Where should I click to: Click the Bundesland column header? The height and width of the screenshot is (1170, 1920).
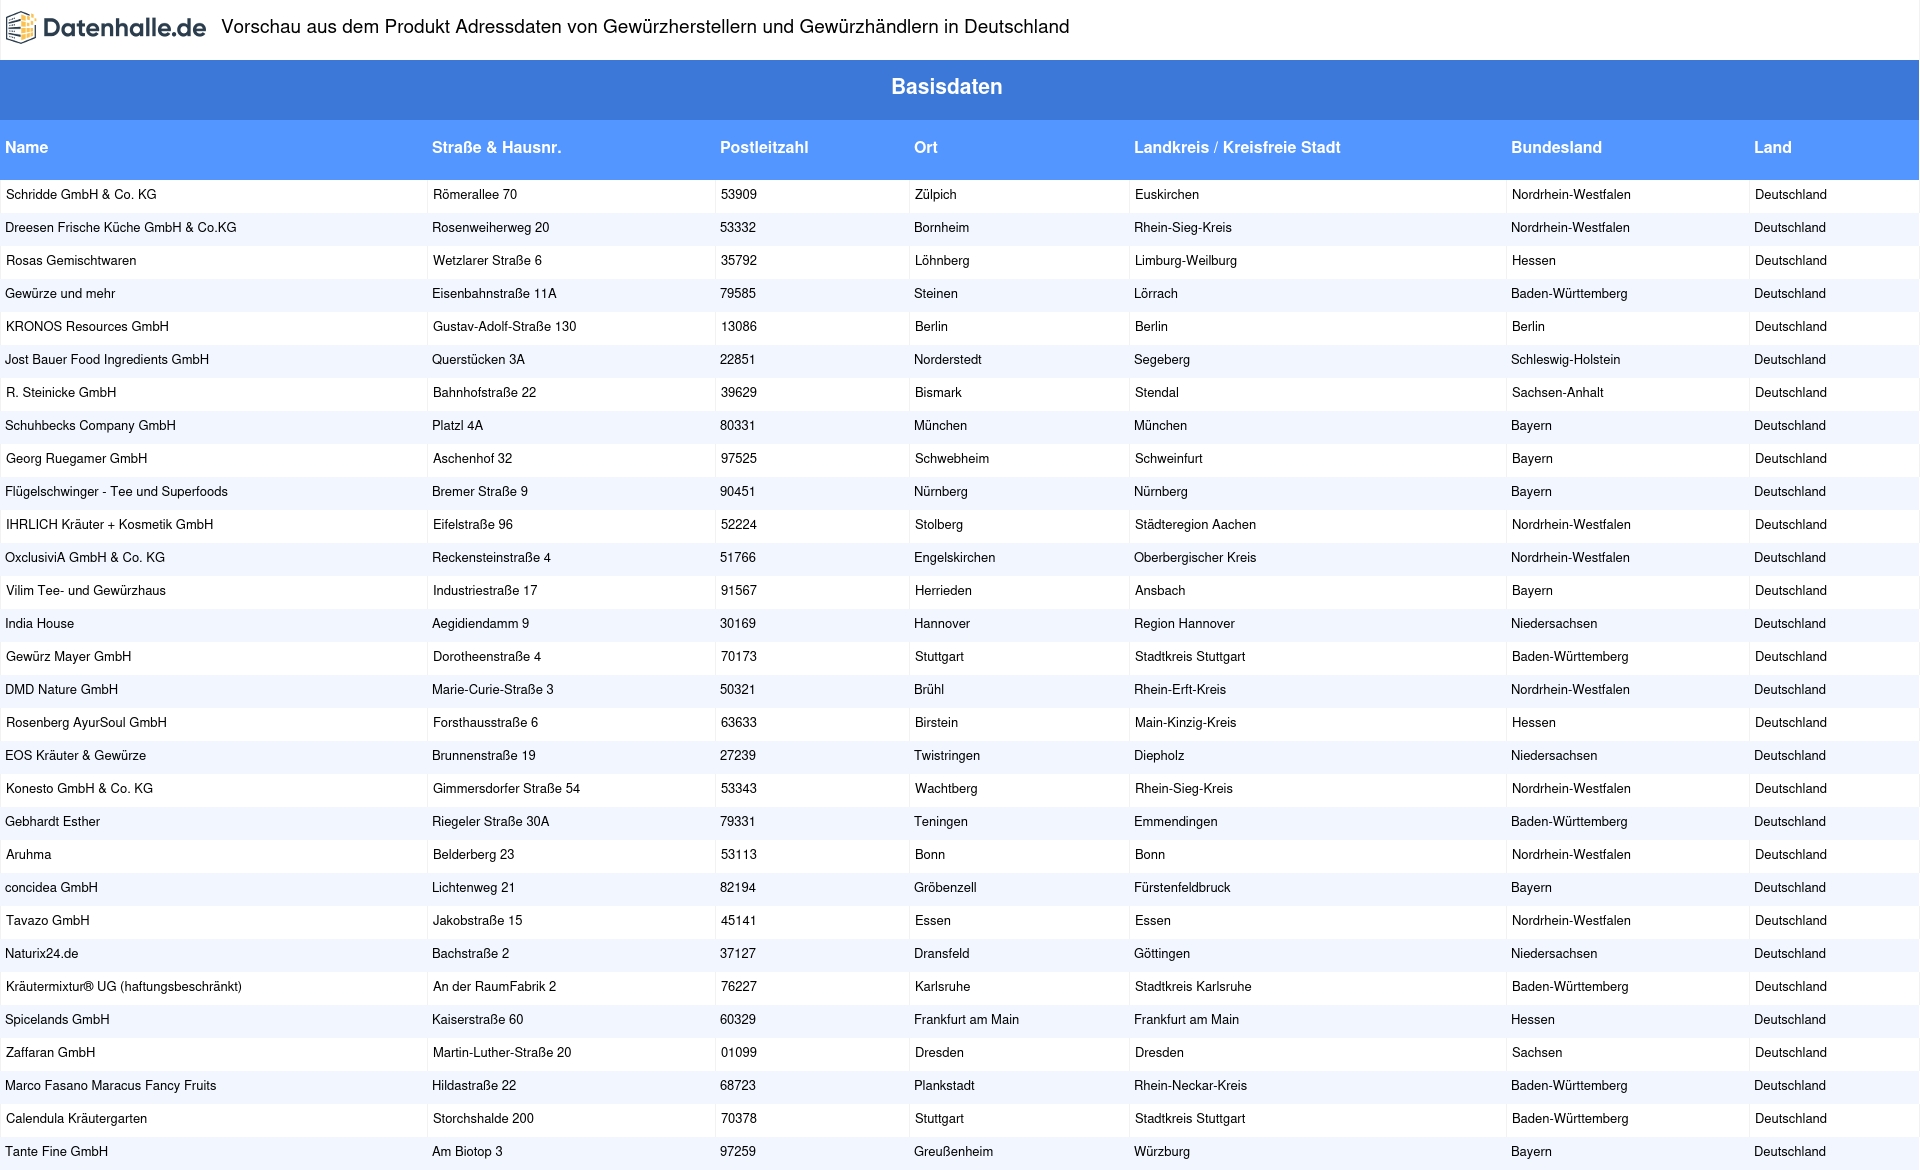(1556, 147)
